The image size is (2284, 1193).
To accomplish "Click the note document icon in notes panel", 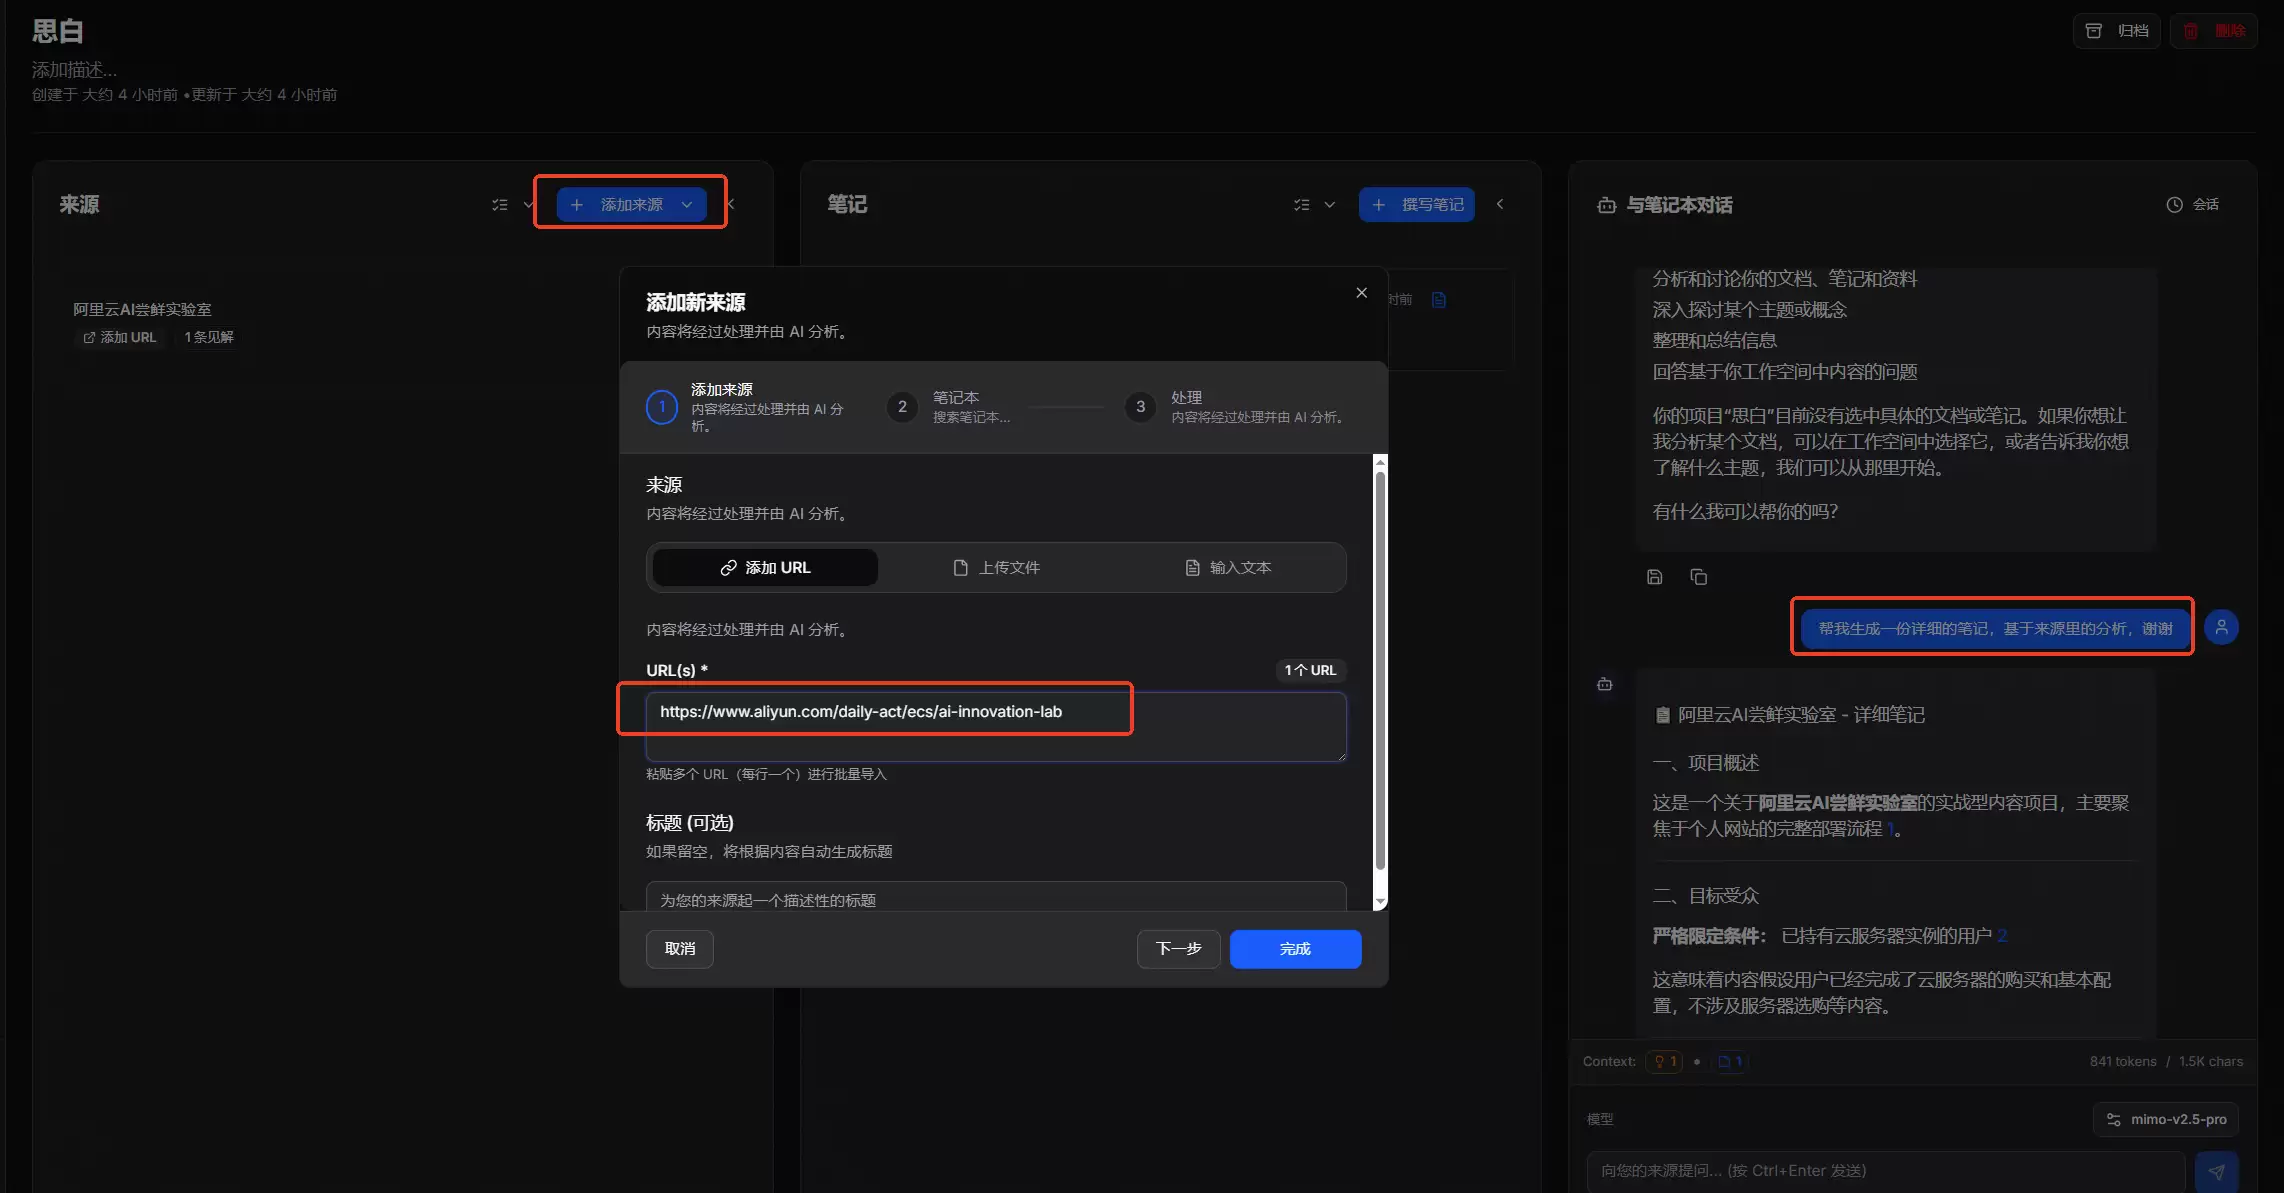I will coord(1439,300).
